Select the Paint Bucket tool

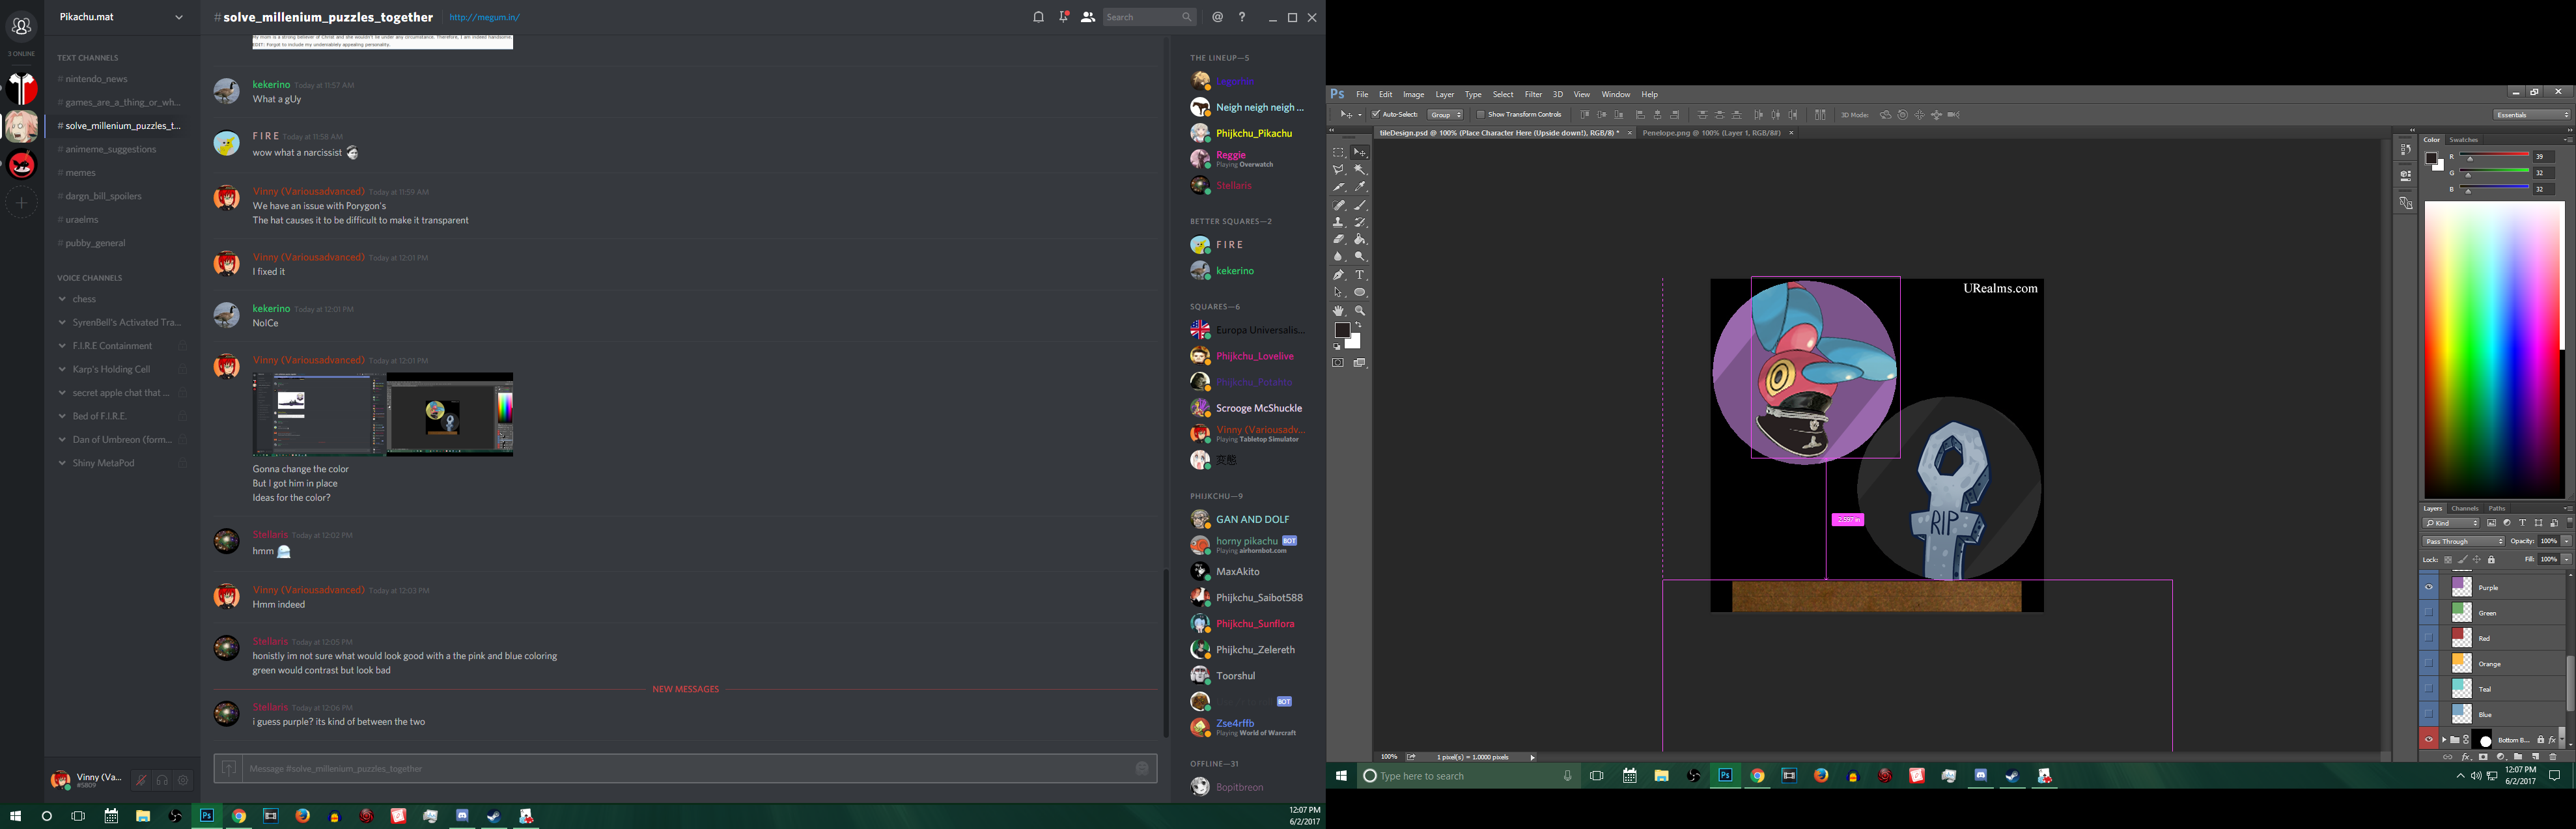point(1360,240)
